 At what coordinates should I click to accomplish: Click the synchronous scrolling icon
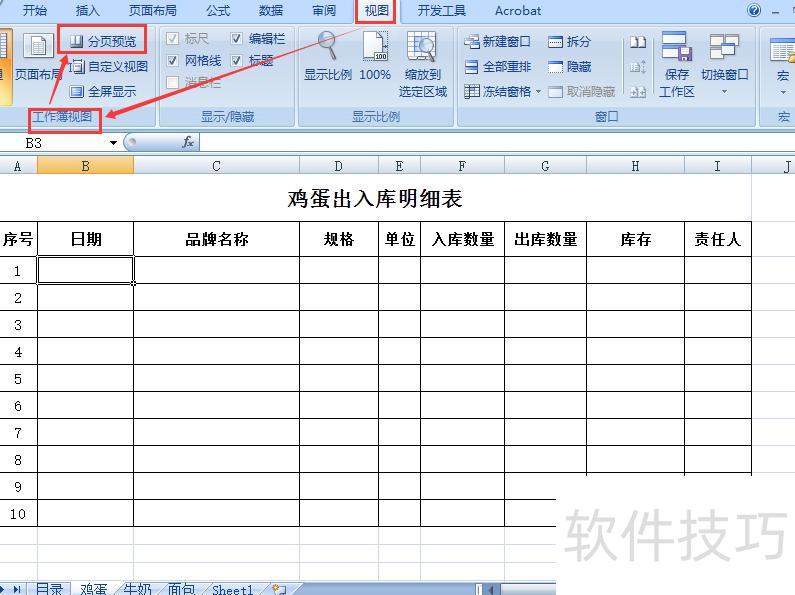638,67
